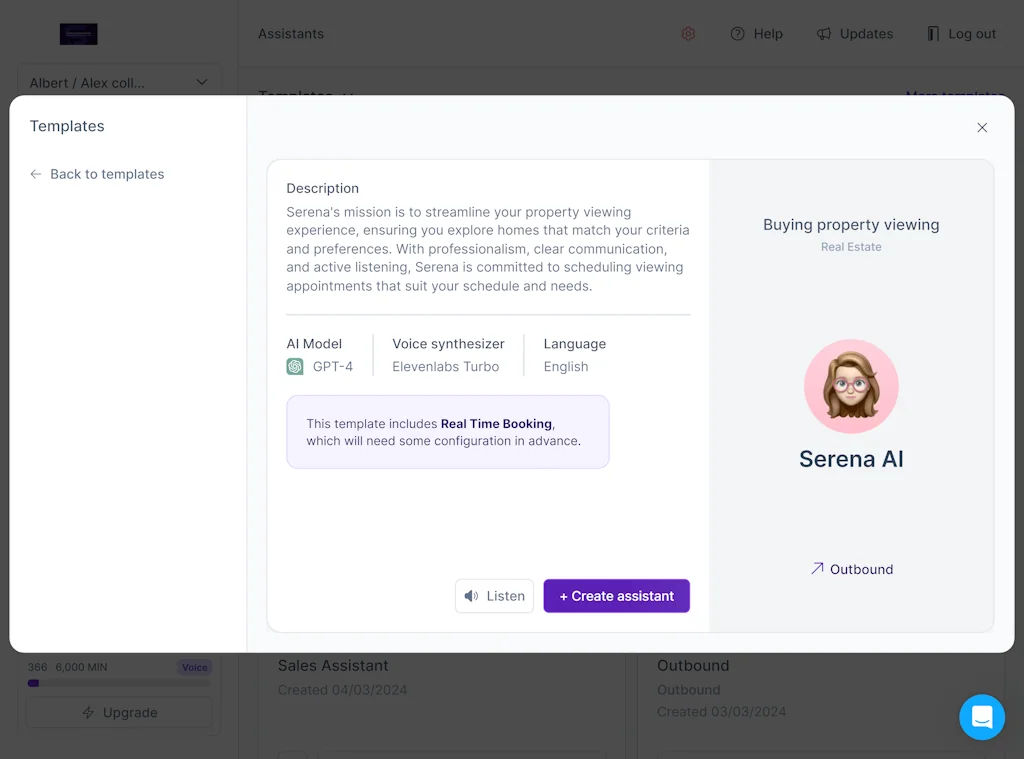Click the GPT-4 model icon
The image size is (1024, 759).
295,367
